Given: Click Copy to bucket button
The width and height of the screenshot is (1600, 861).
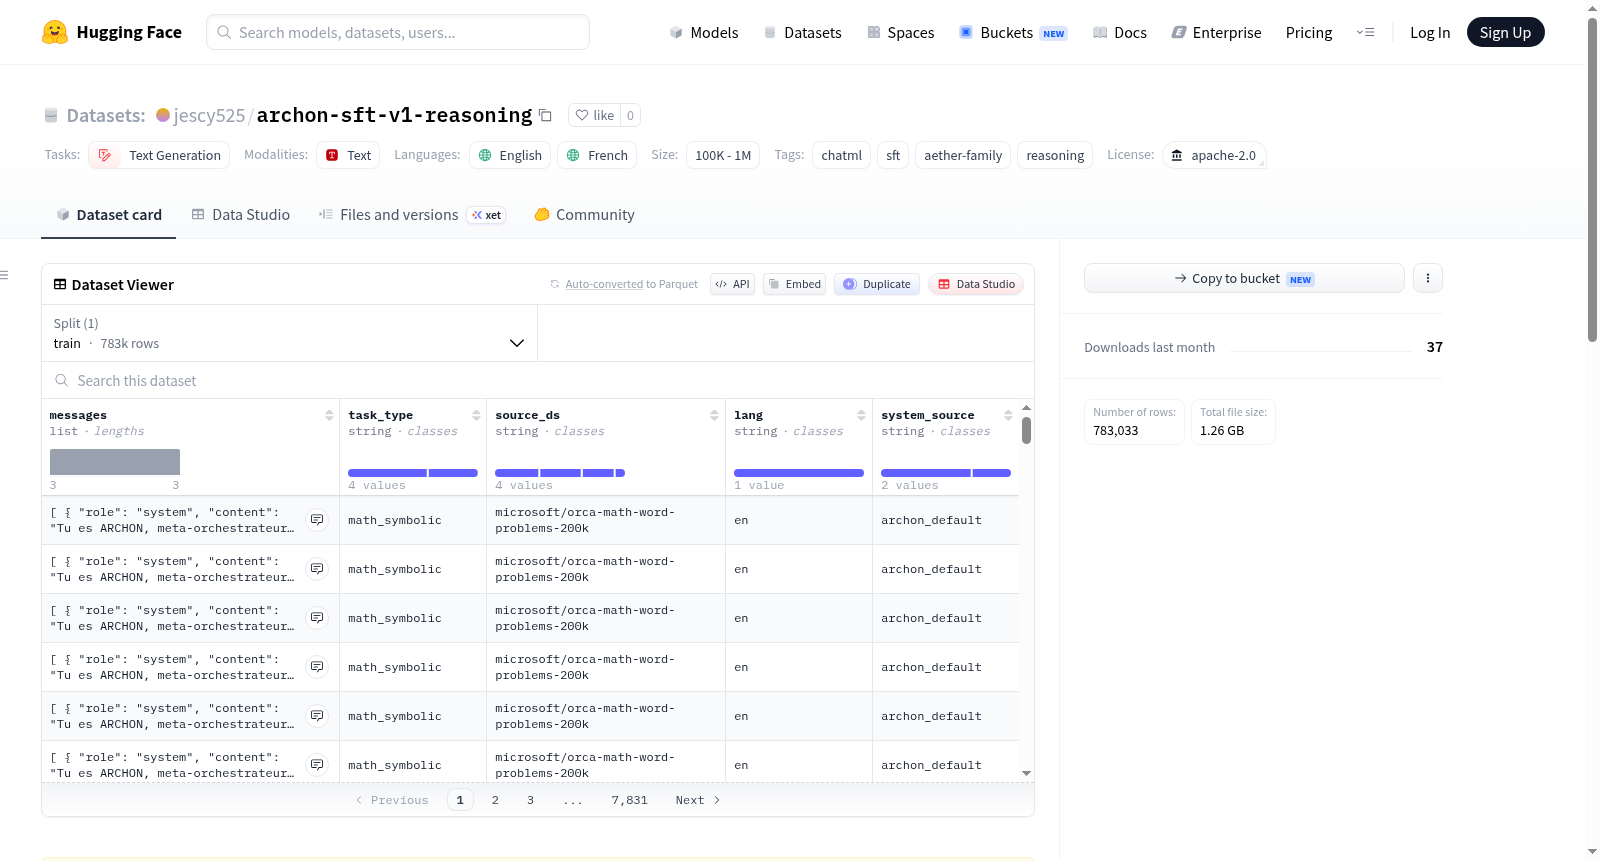Looking at the screenshot, I should pos(1244,278).
